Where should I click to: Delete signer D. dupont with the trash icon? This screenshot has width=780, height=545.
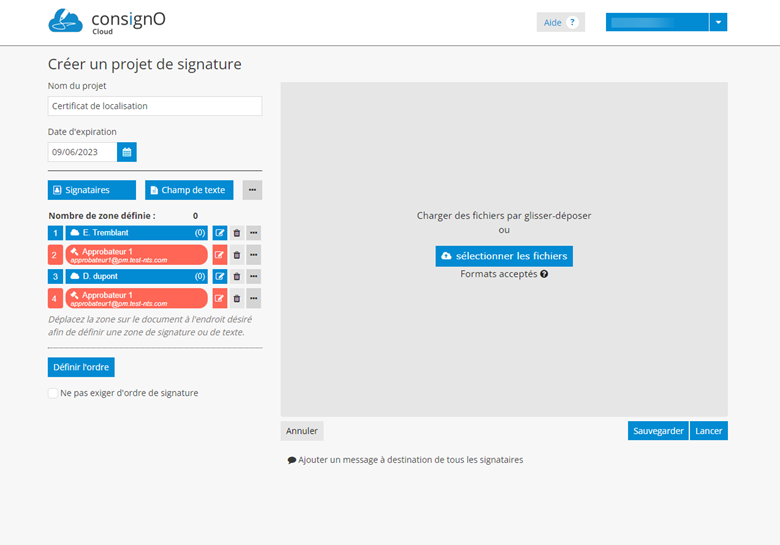237,277
